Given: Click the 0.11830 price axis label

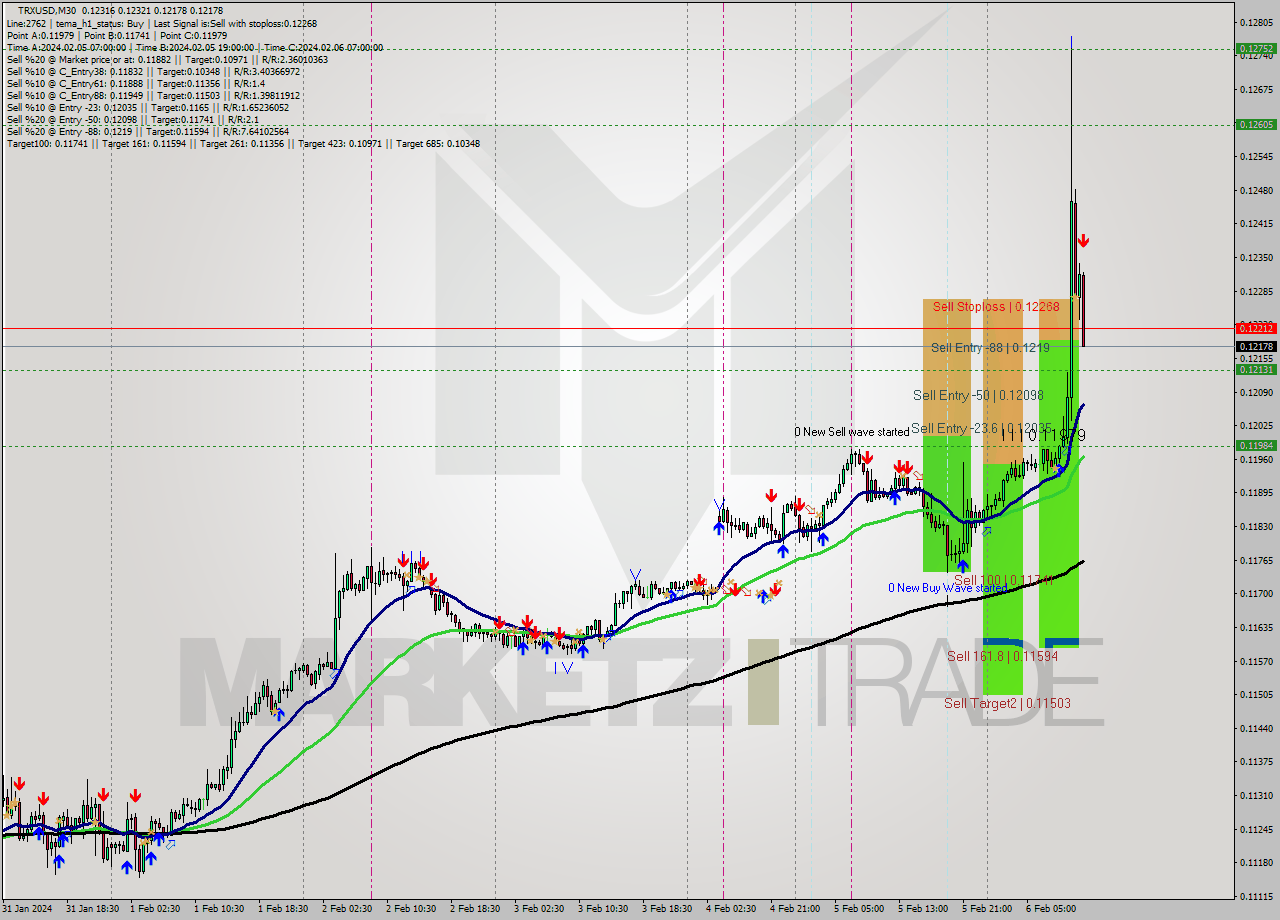Looking at the screenshot, I should (x=1256, y=526).
